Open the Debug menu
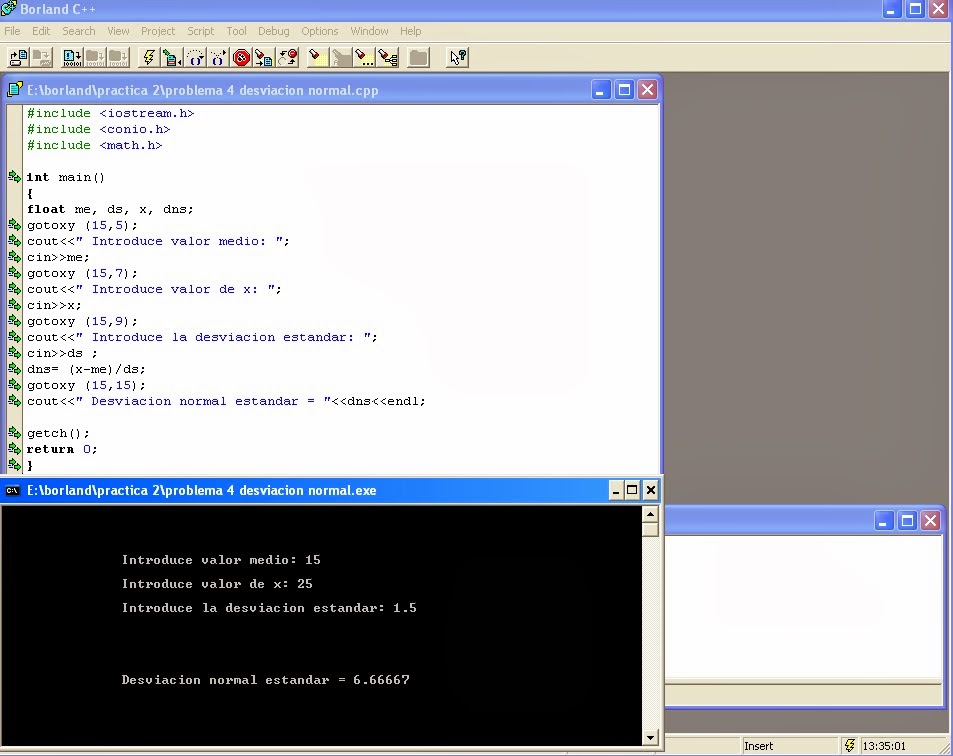Image resolution: width=953 pixels, height=756 pixels. click(x=273, y=31)
